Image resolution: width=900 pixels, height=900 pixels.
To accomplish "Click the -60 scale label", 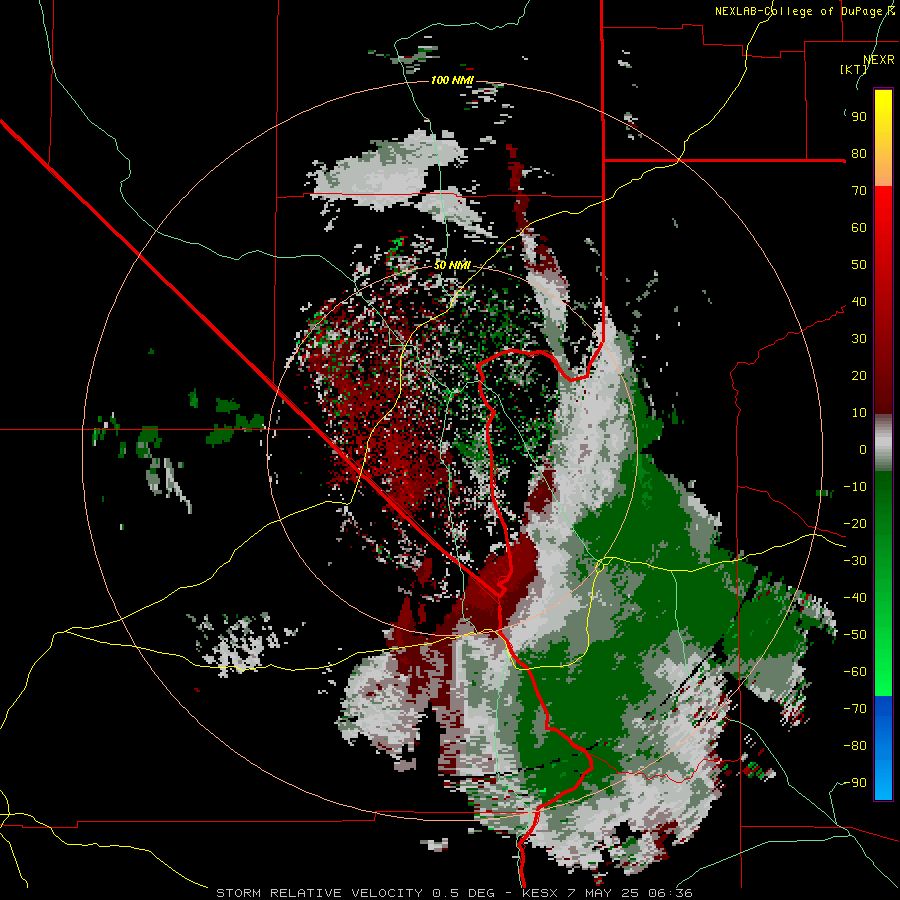I will point(855,672).
